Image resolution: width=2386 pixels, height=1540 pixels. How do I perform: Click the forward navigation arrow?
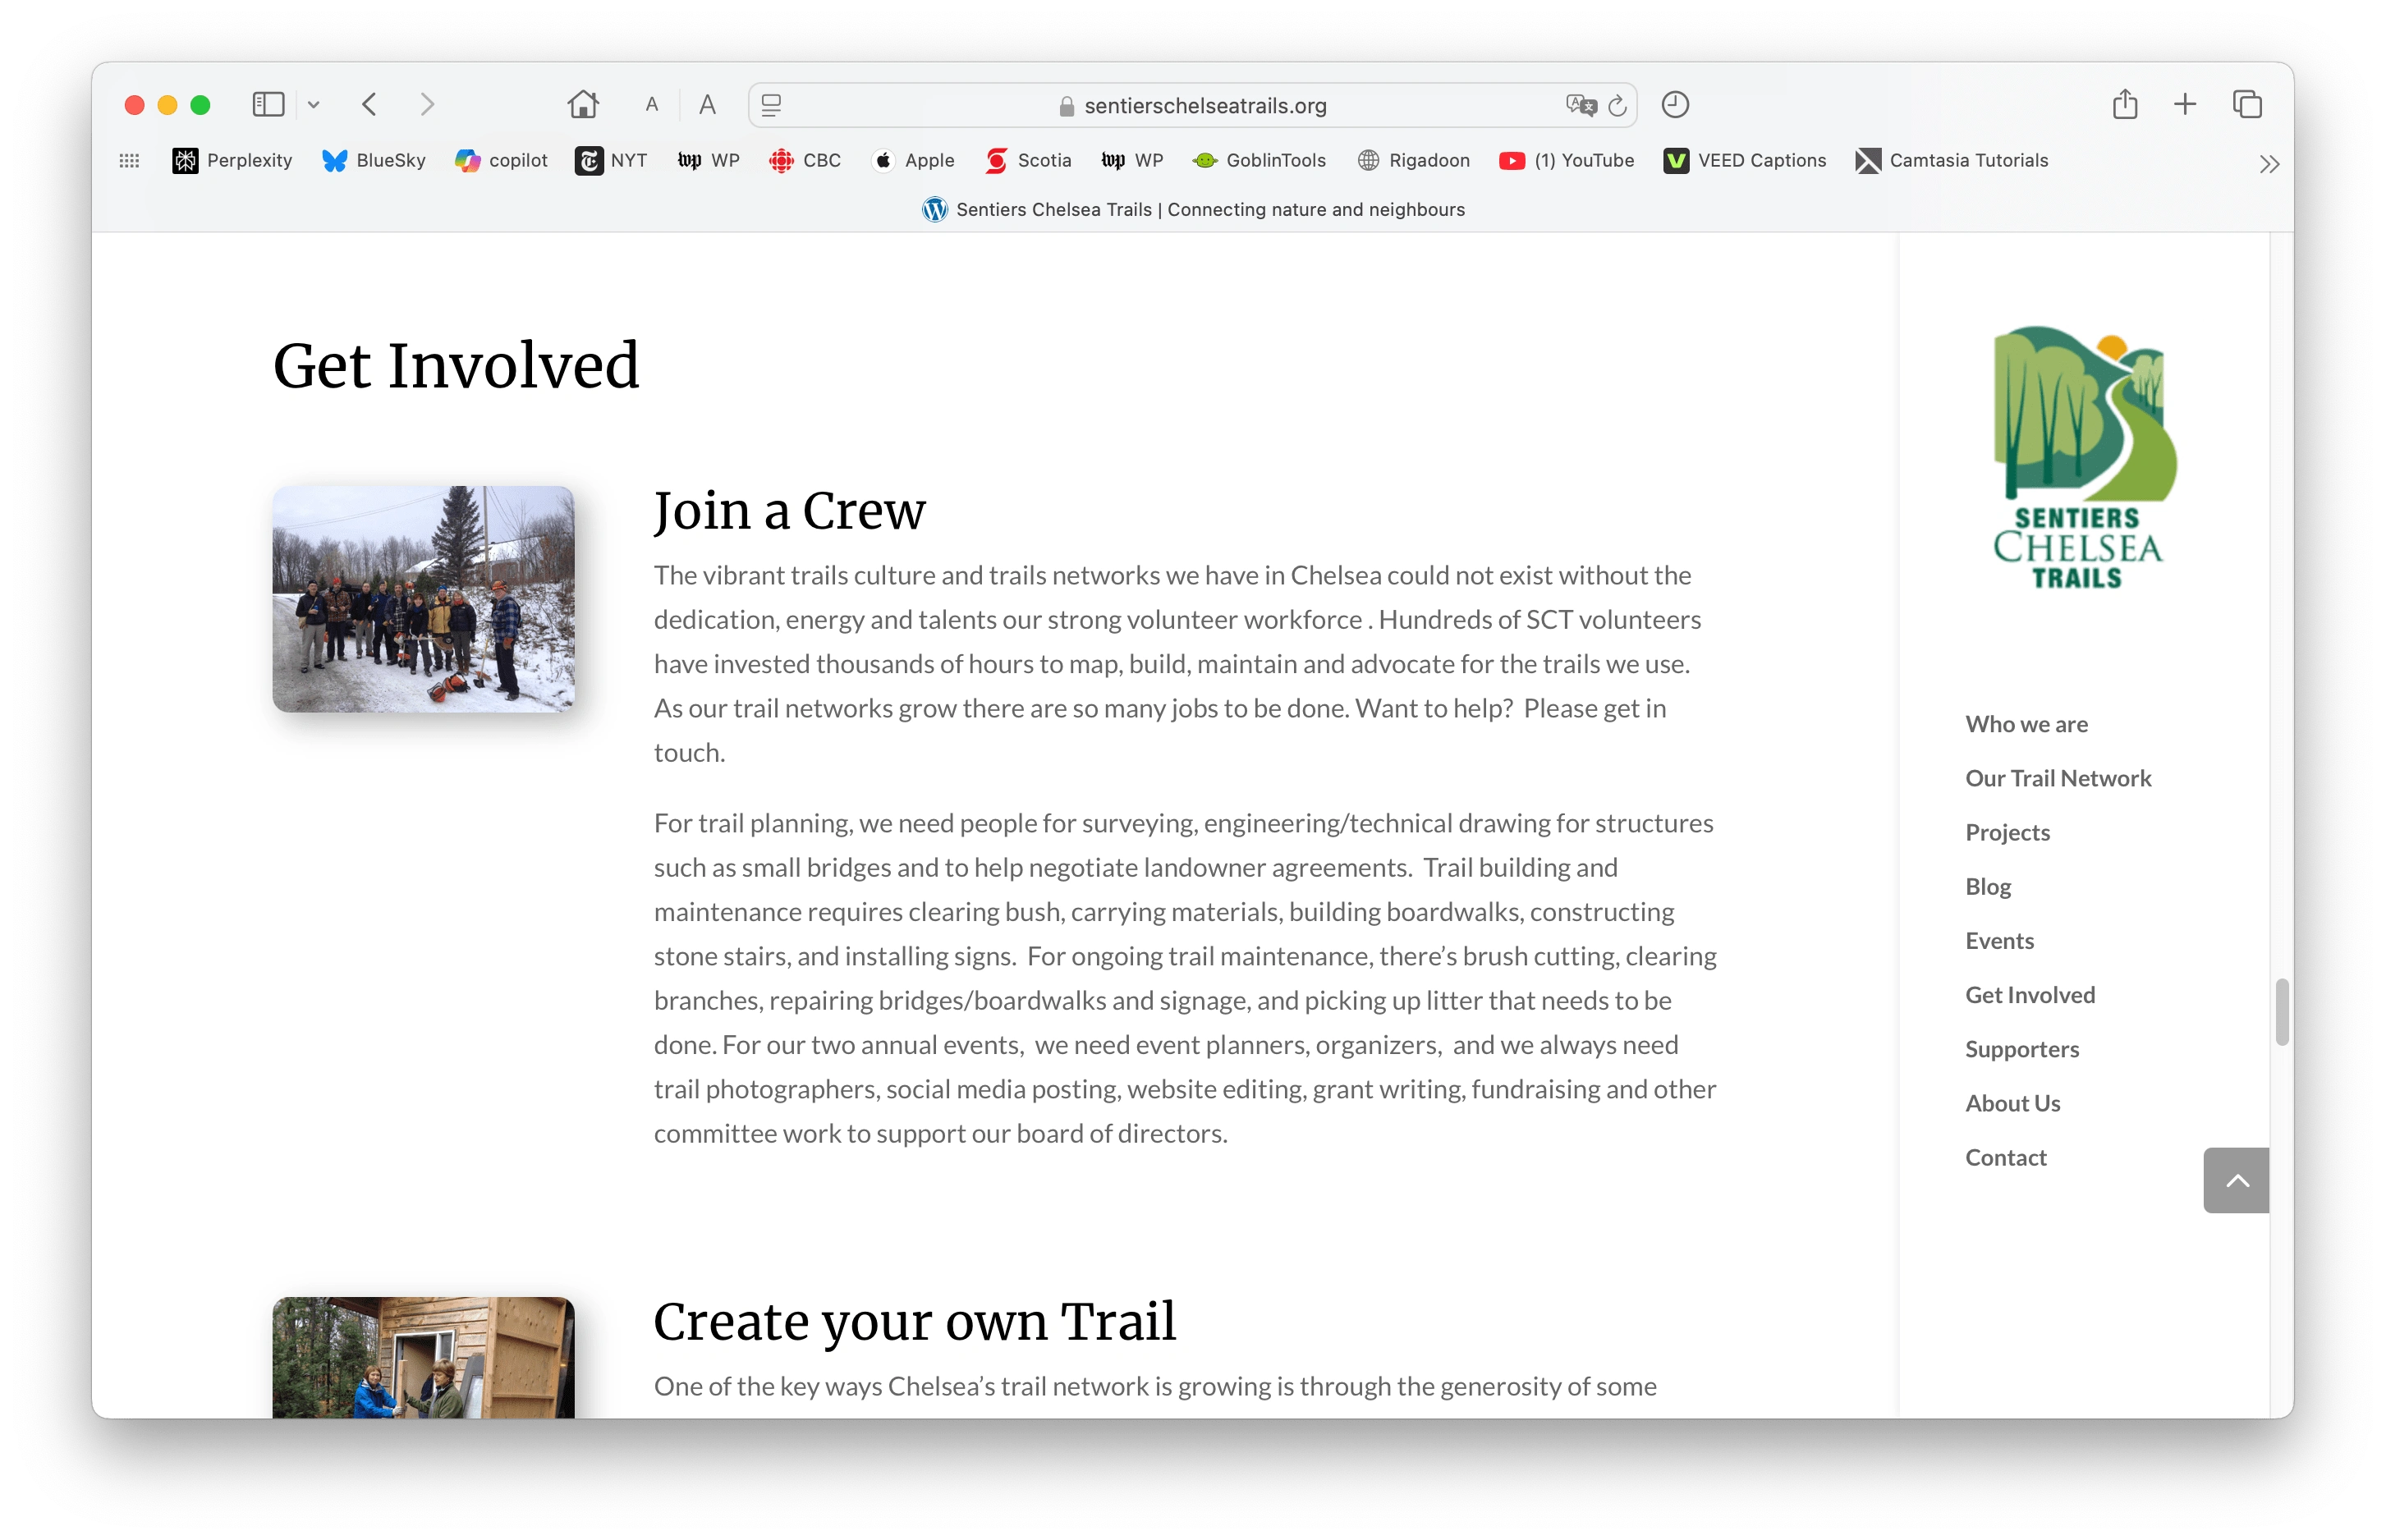click(x=428, y=104)
